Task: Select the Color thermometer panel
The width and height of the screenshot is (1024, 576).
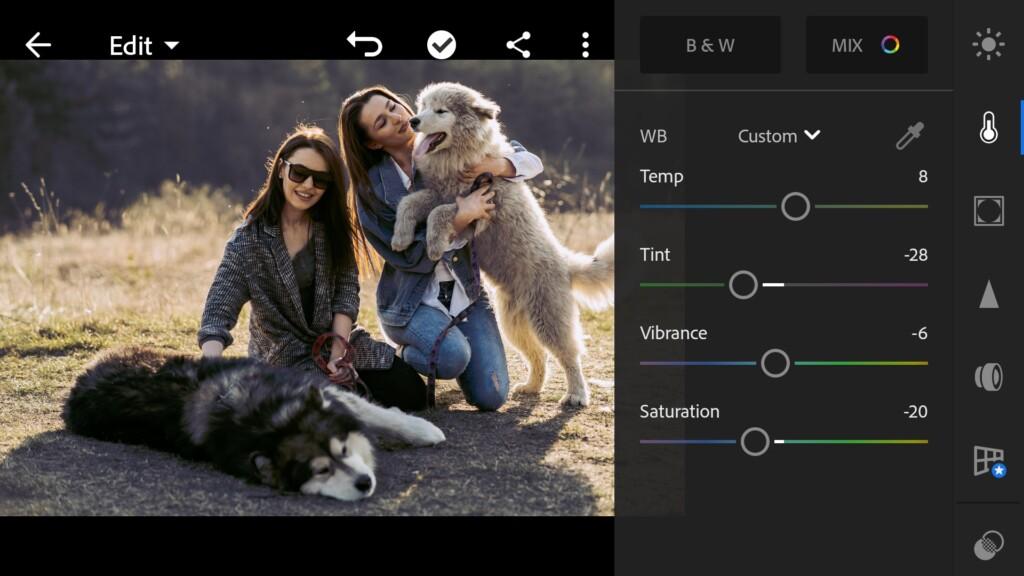Action: click(x=989, y=127)
